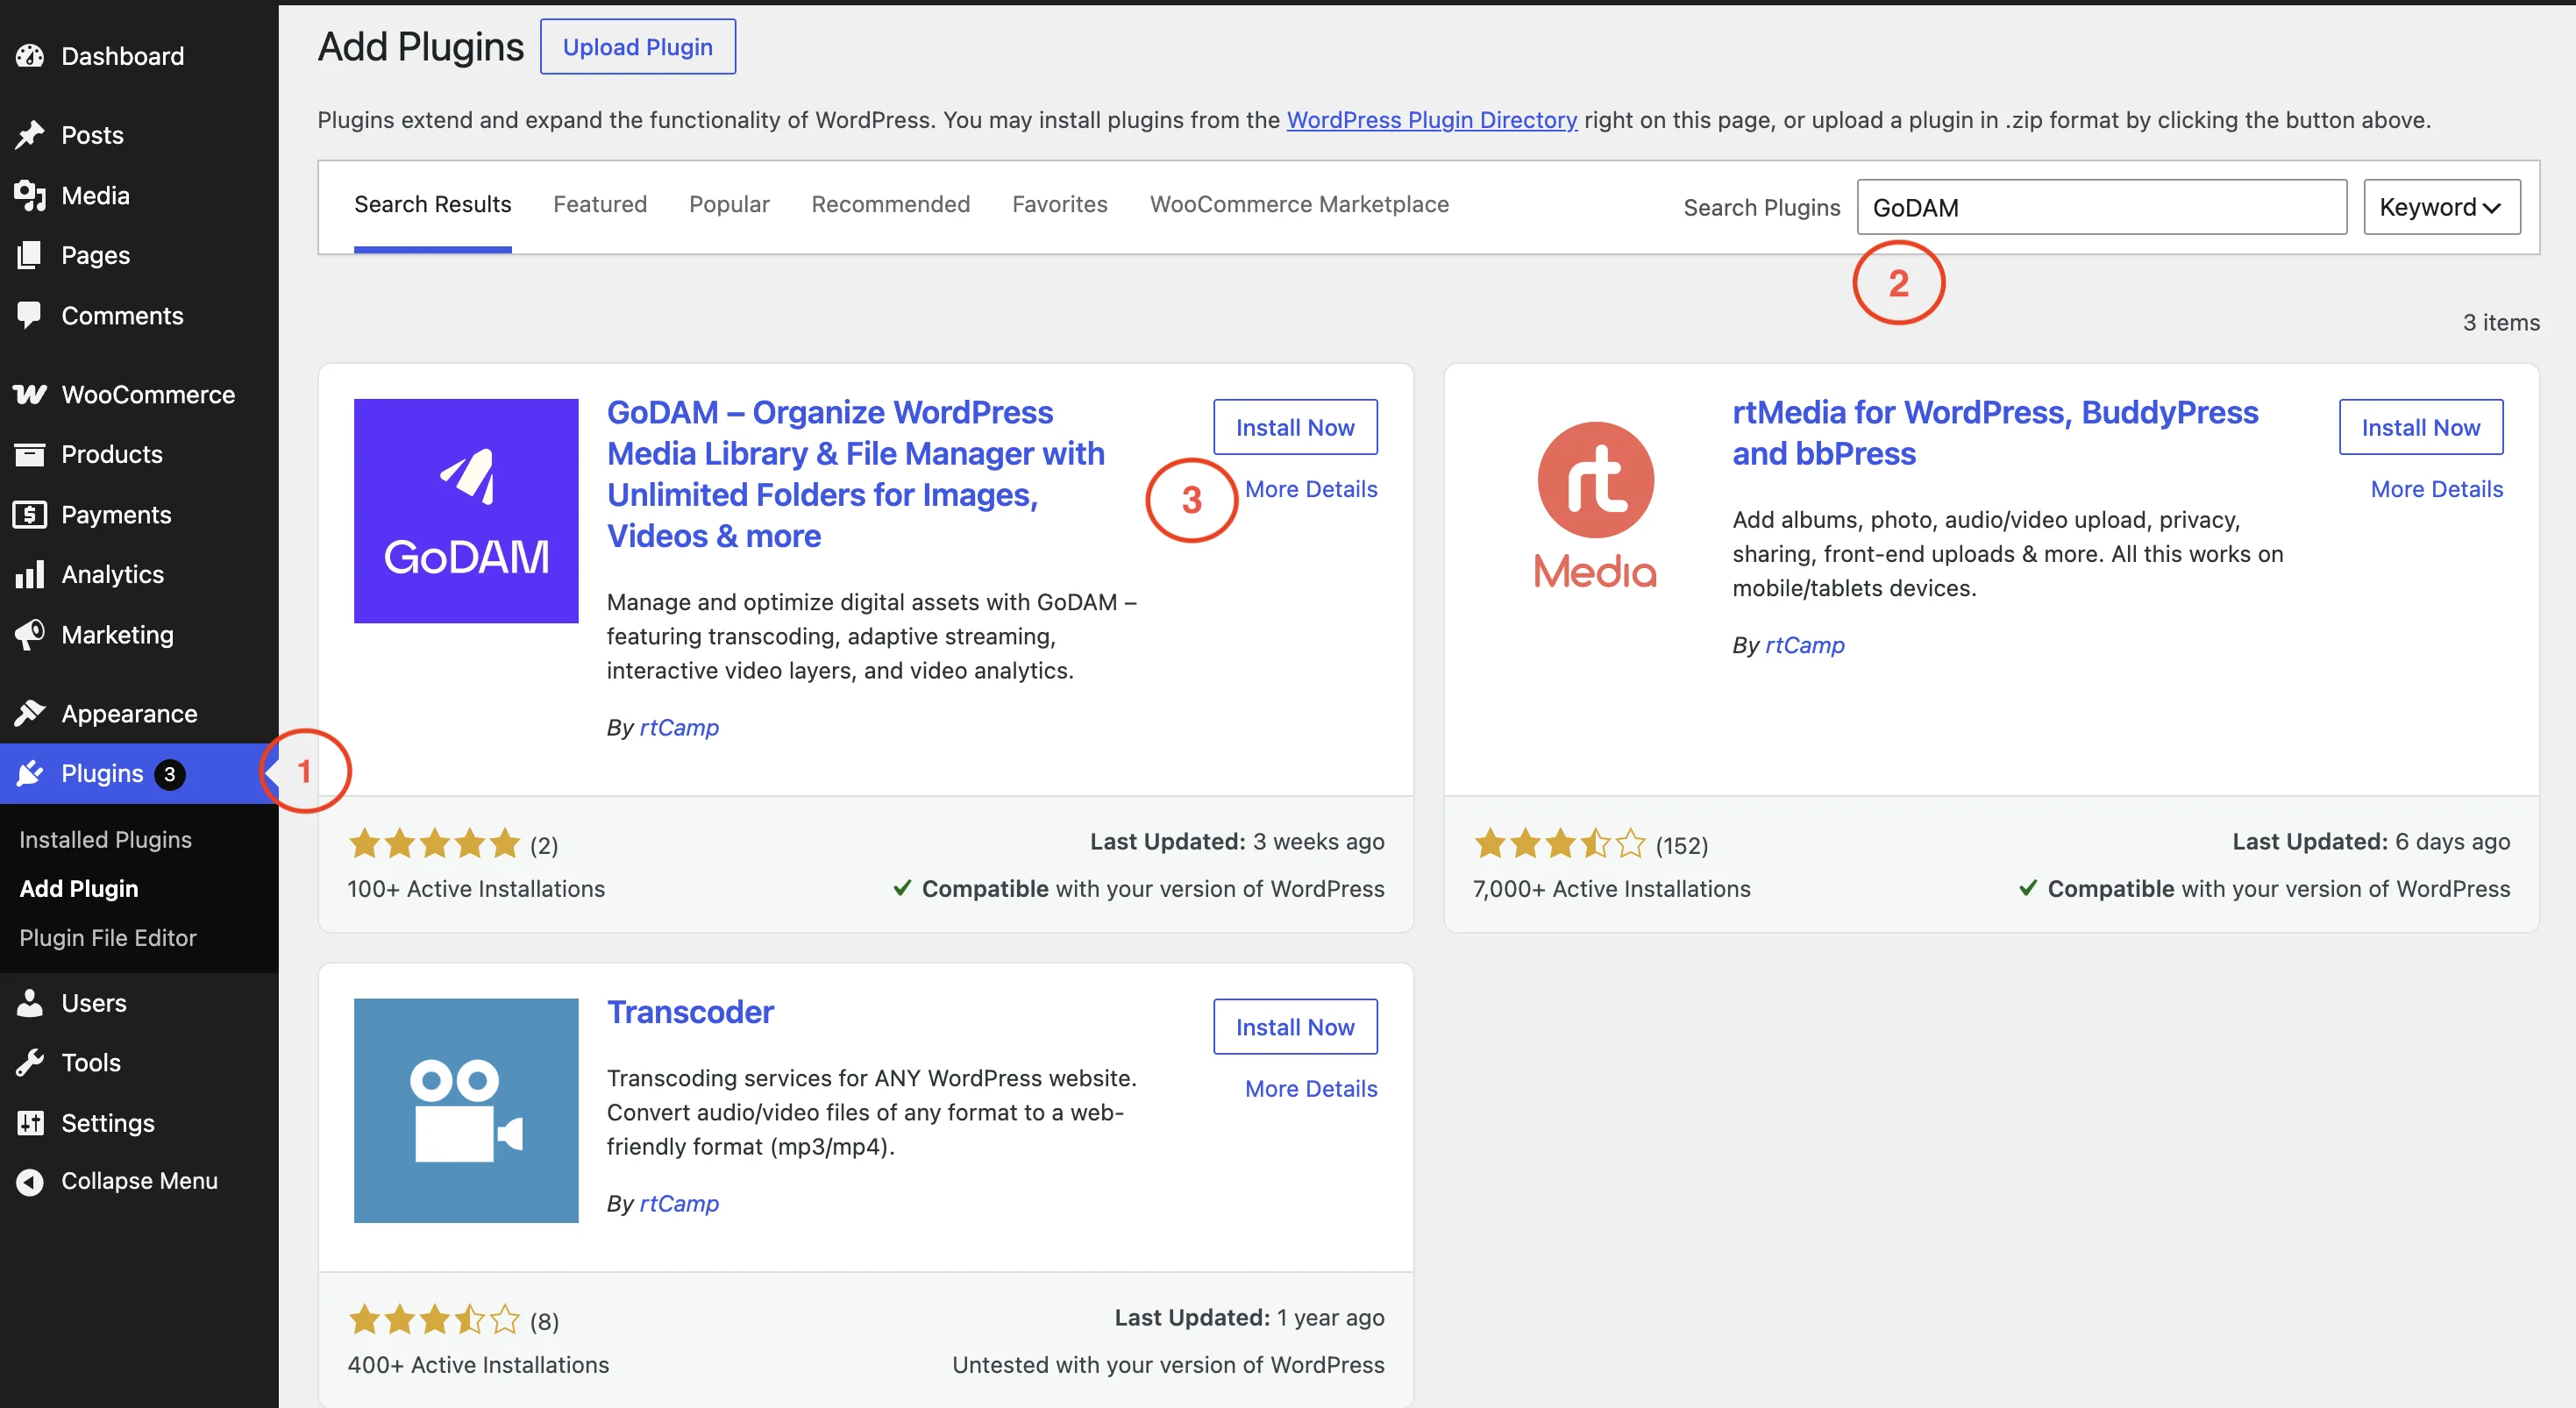Click the Comments speech bubble icon
Image resolution: width=2576 pixels, height=1408 pixels.
coord(30,315)
